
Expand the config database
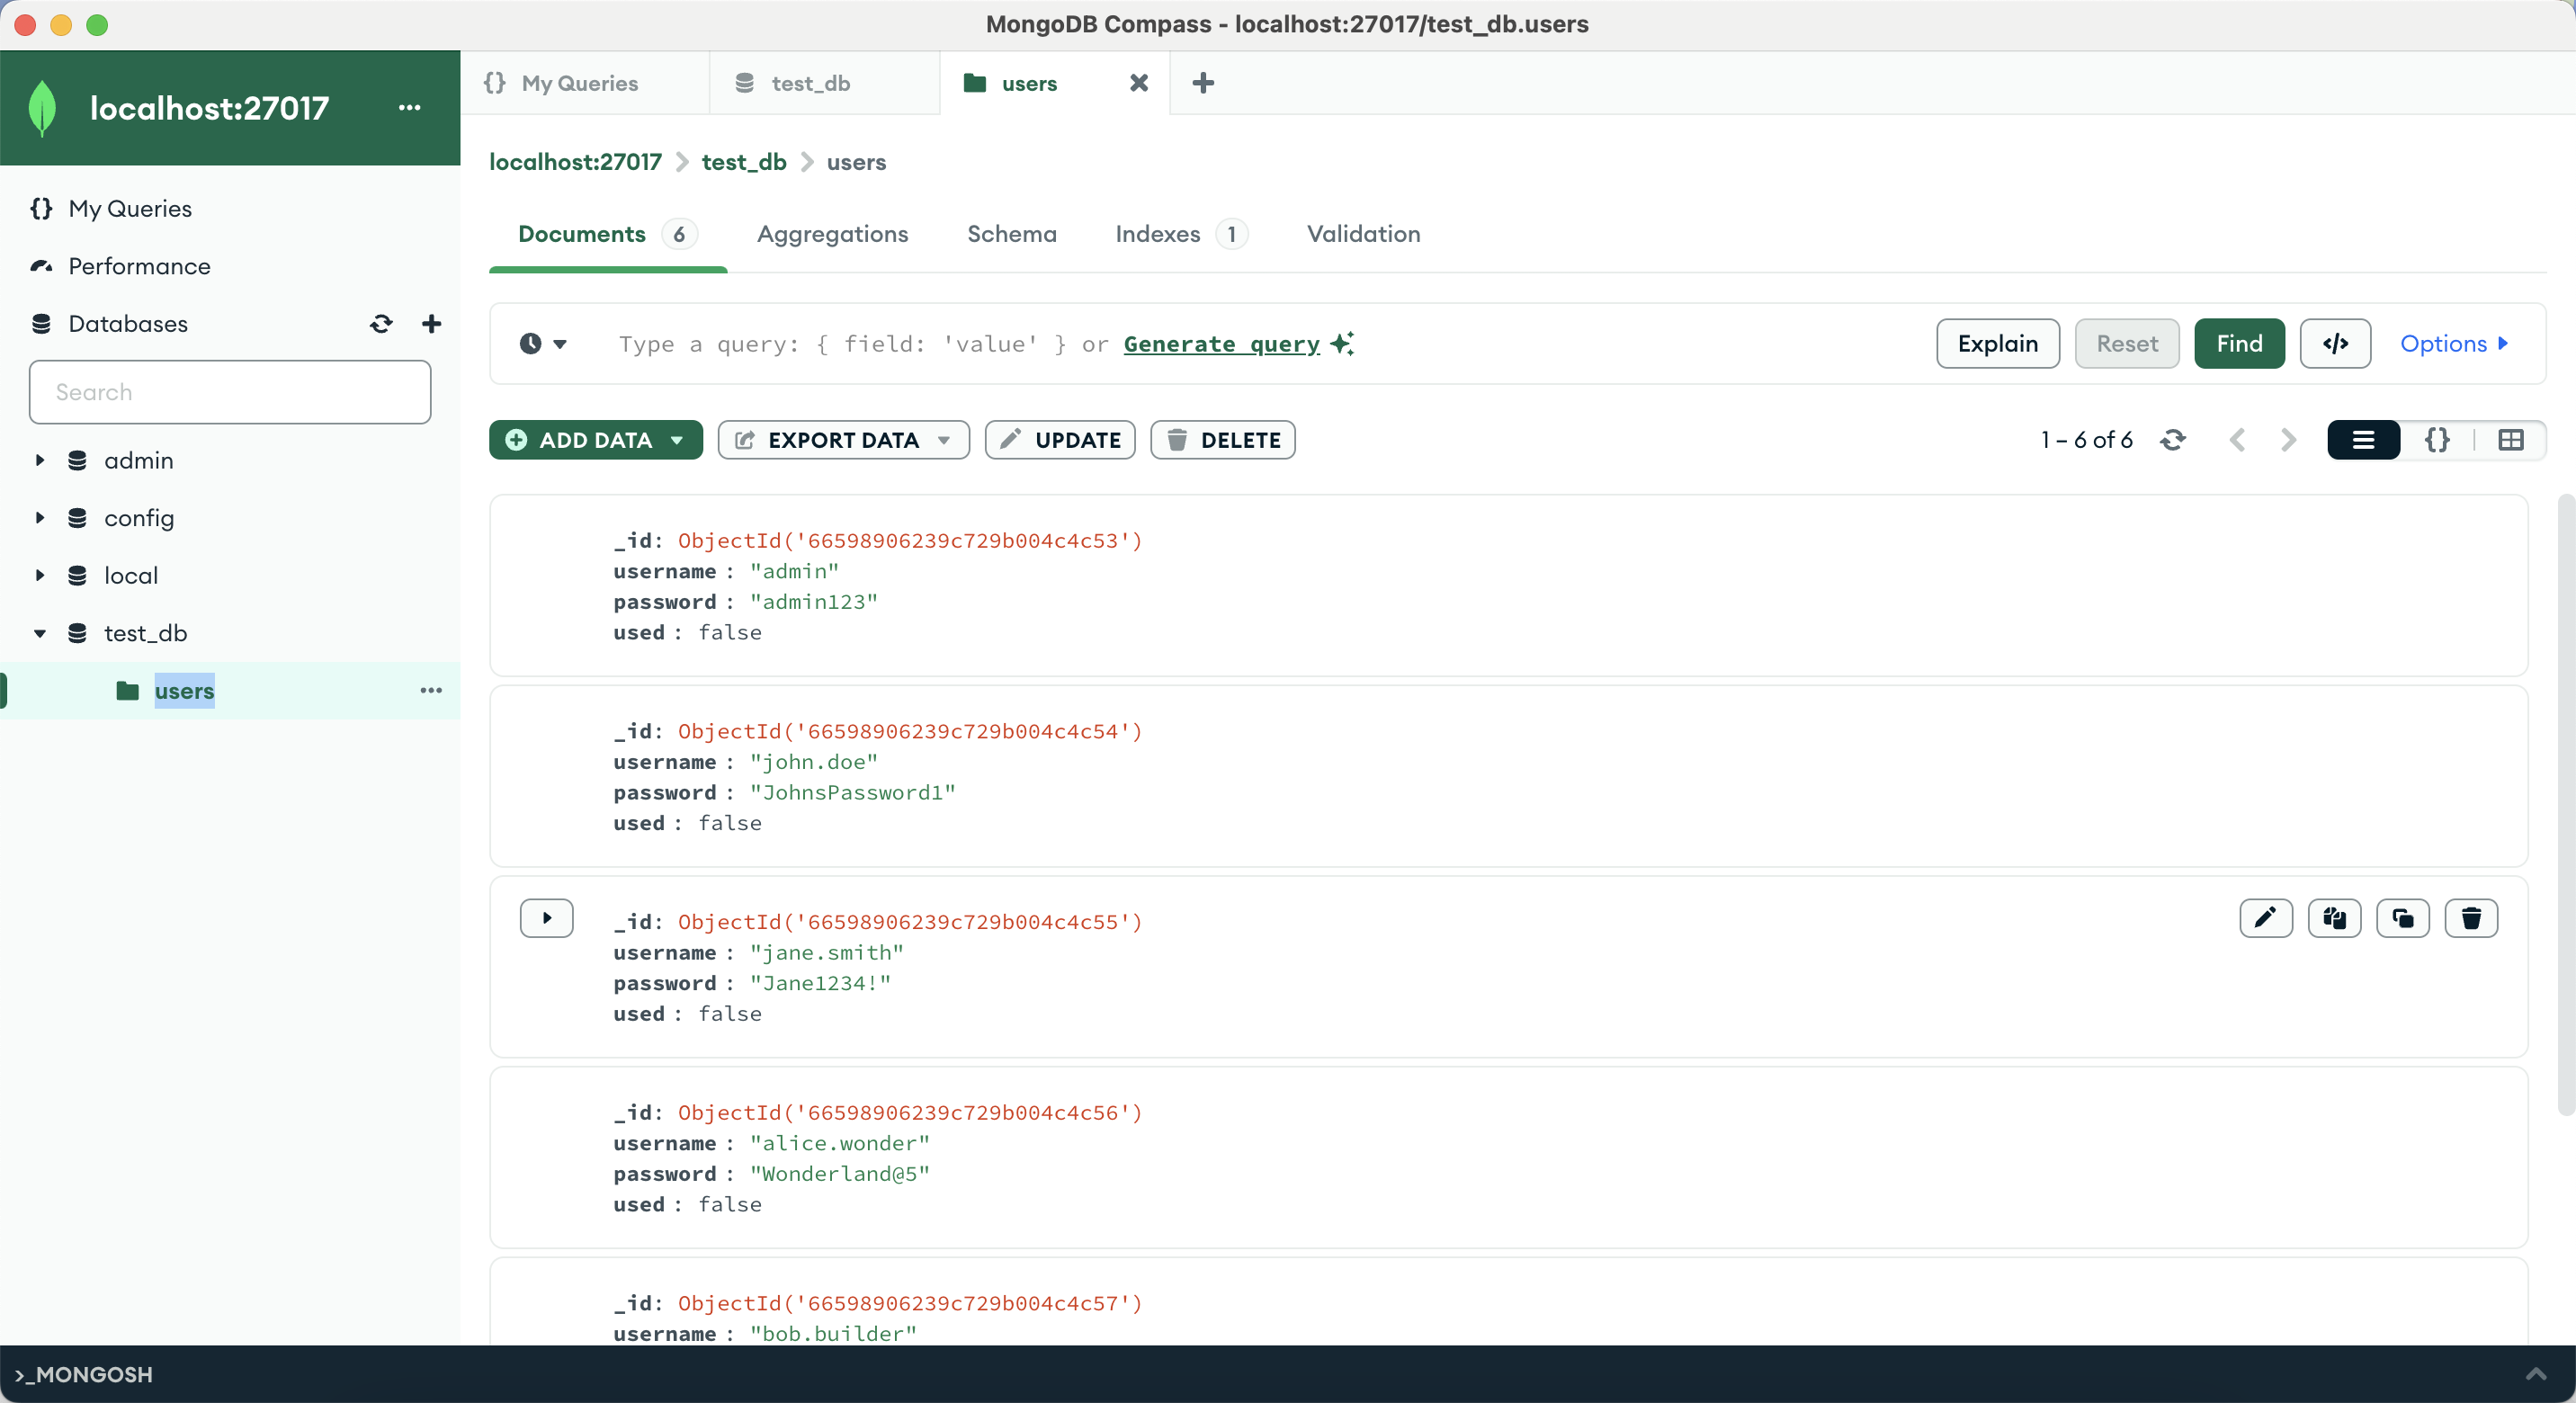pos(40,518)
